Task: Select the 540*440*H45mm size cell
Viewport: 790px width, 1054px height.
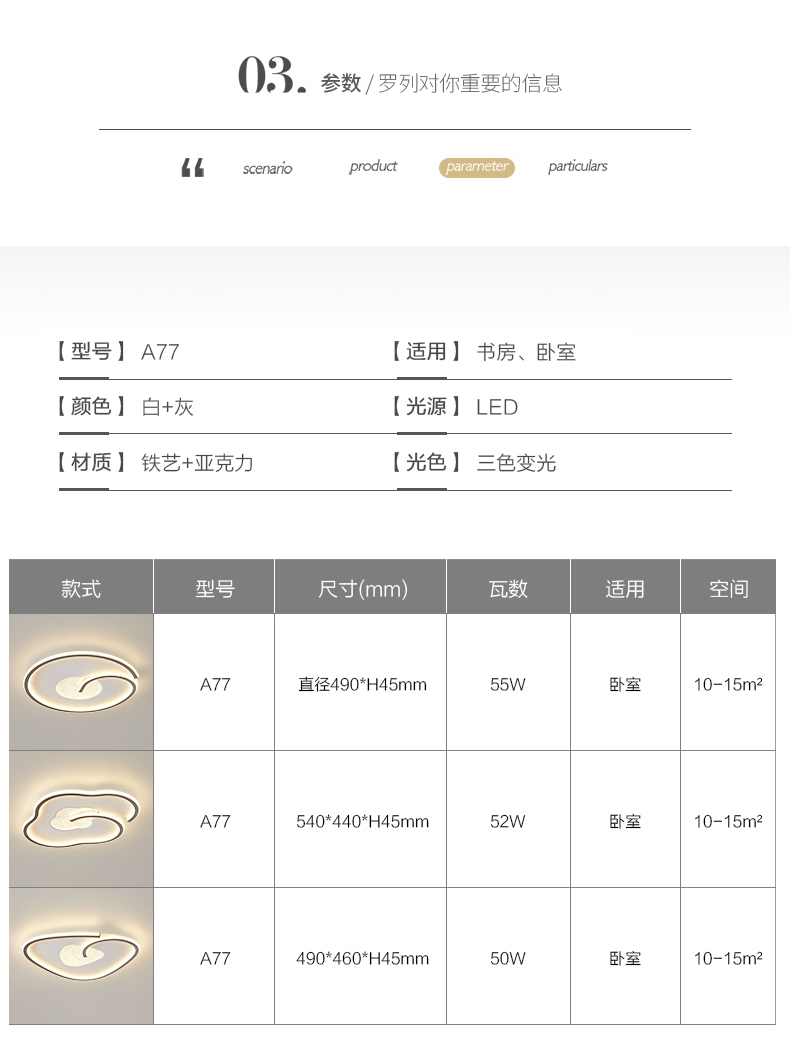Action: coord(362,821)
